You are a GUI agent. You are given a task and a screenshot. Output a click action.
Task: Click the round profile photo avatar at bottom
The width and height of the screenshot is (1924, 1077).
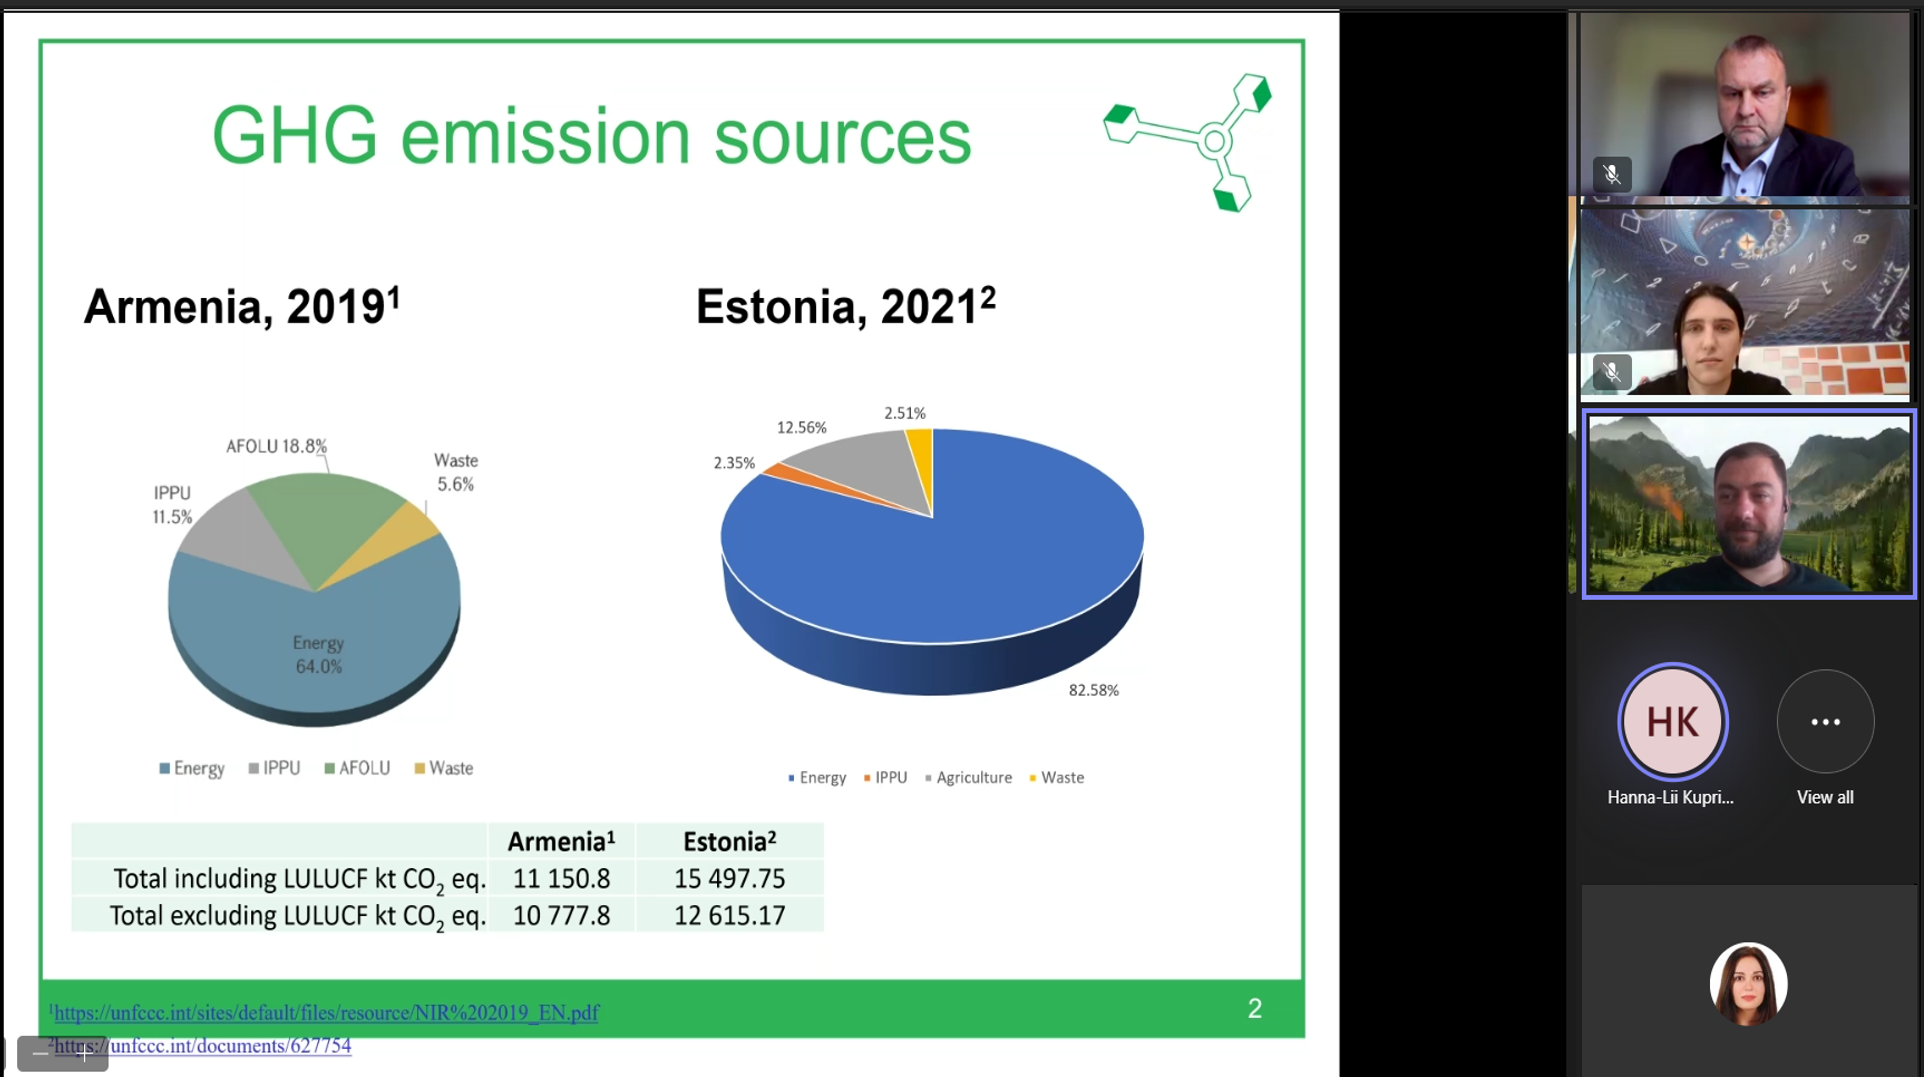pyautogui.click(x=1747, y=984)
